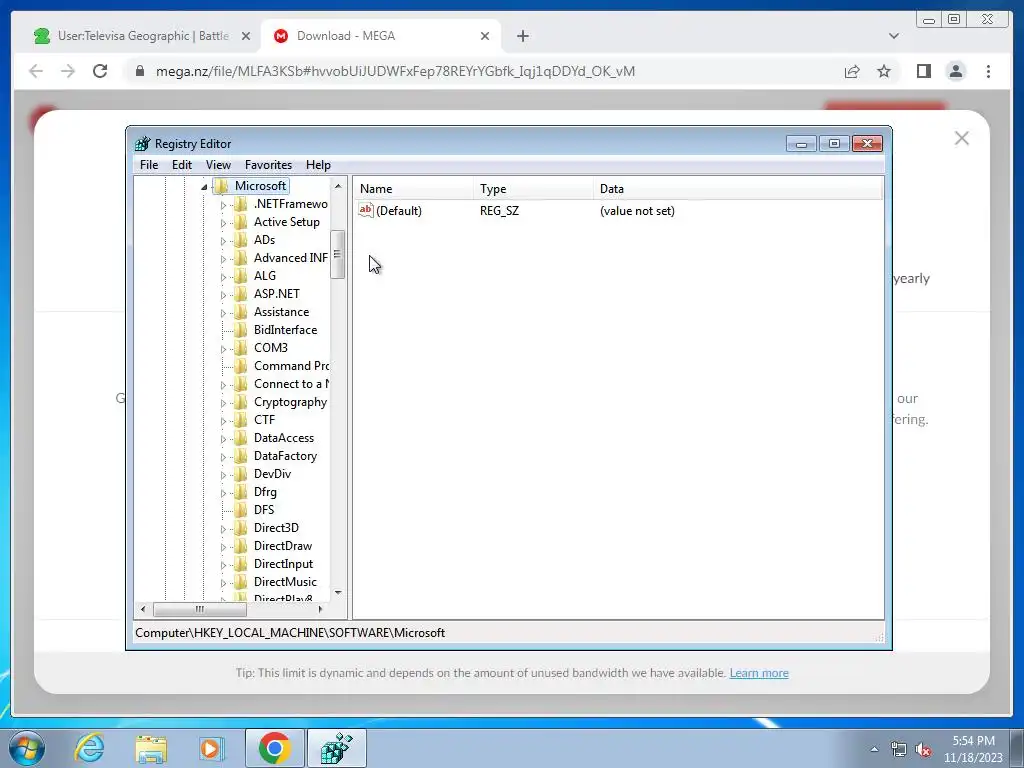
Task: Expand the .NETFramework key
Action: tap(223, 205)
